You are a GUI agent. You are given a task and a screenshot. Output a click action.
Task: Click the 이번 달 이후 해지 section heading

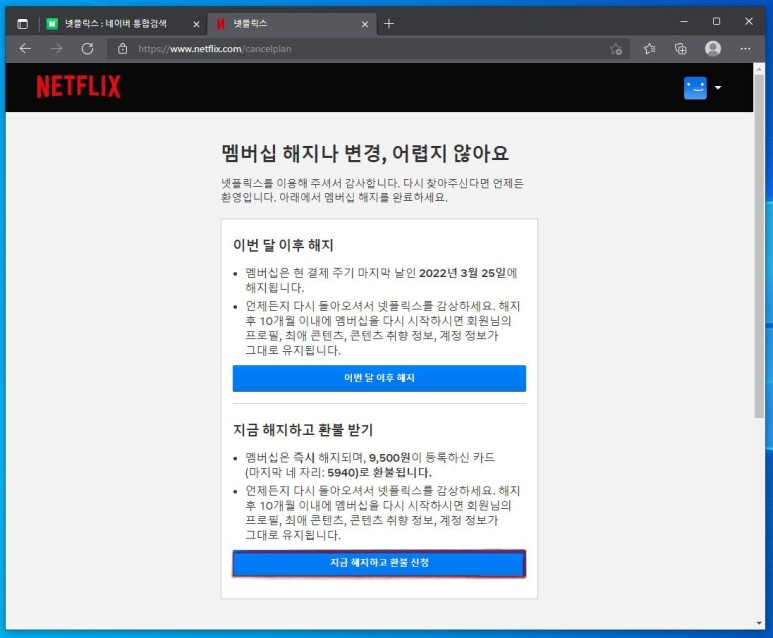pyautogui.click(x=283, y=245)
